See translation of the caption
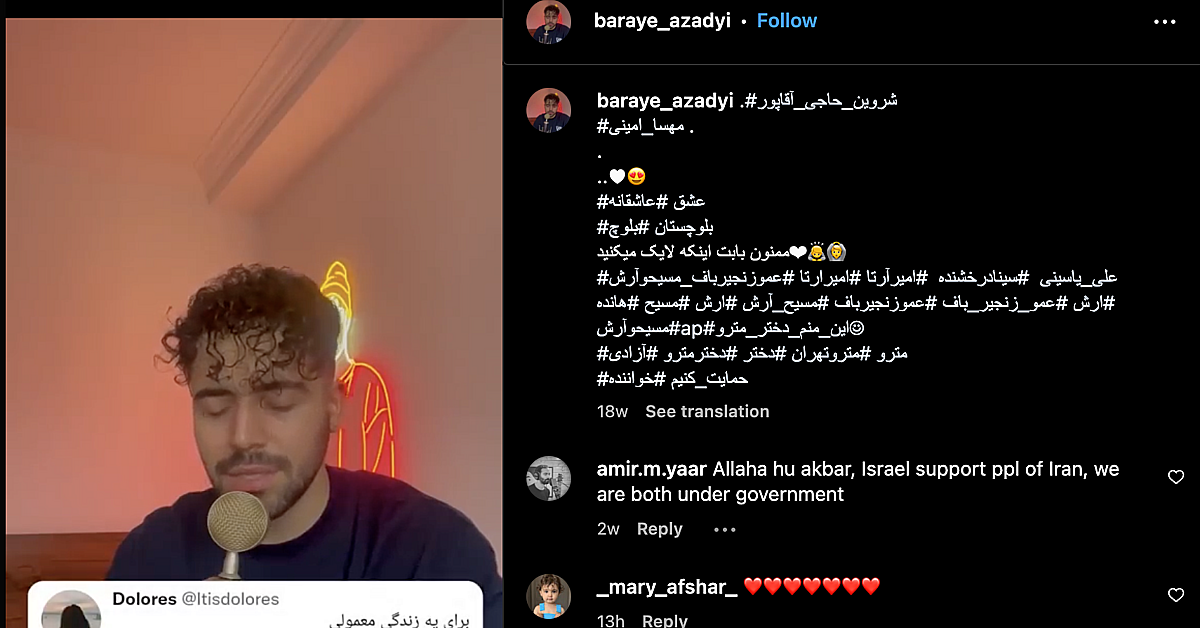Image resolution: width=1200 pixels, height=628 pixels. click(x=707, y=411)
